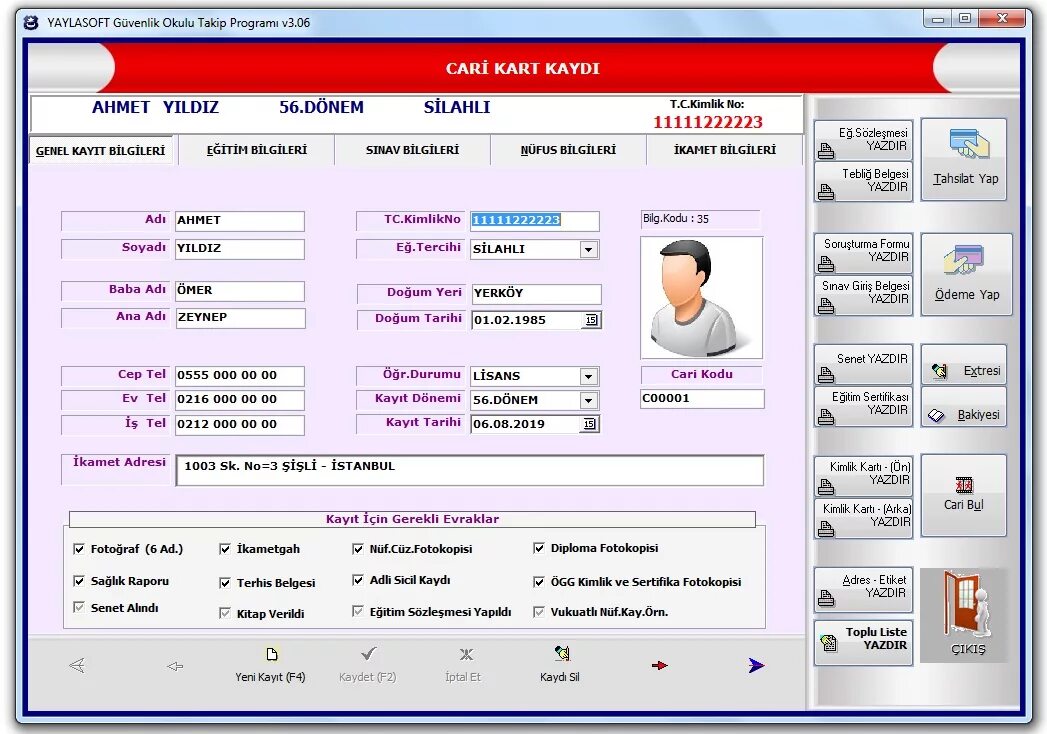Click Kaydet (F2) checkmark icon

(x=369, y=653)
